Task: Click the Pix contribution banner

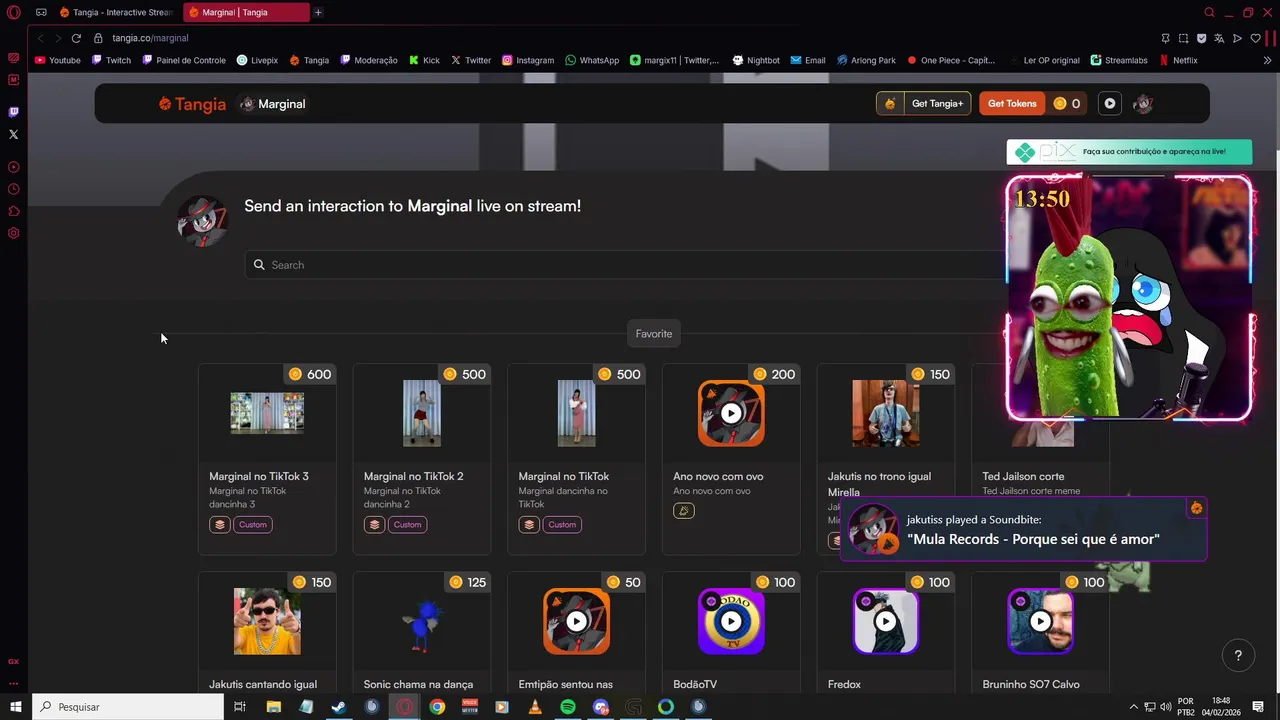Action: tap(1129, 152)
